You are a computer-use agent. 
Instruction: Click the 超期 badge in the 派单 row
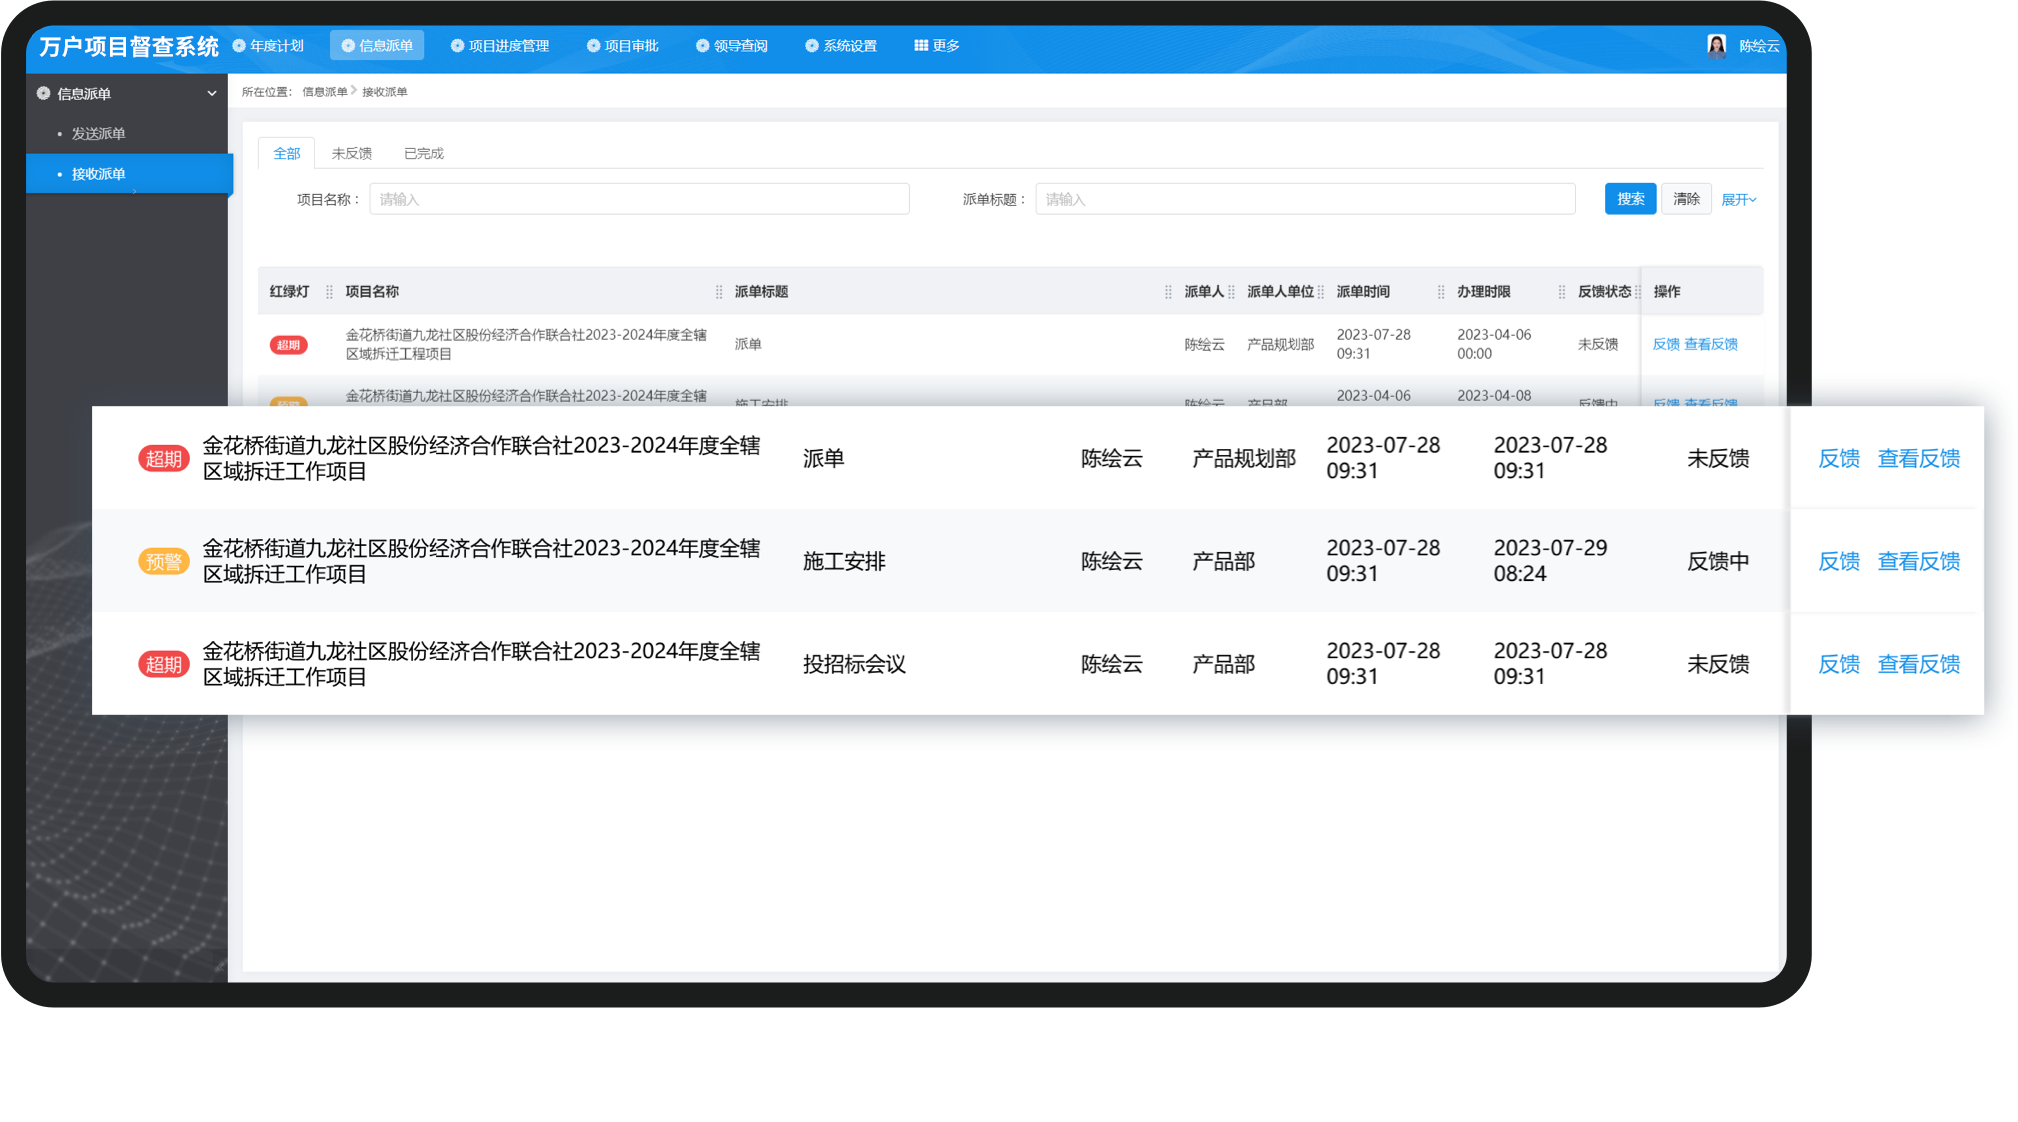(x=164, y=459)
